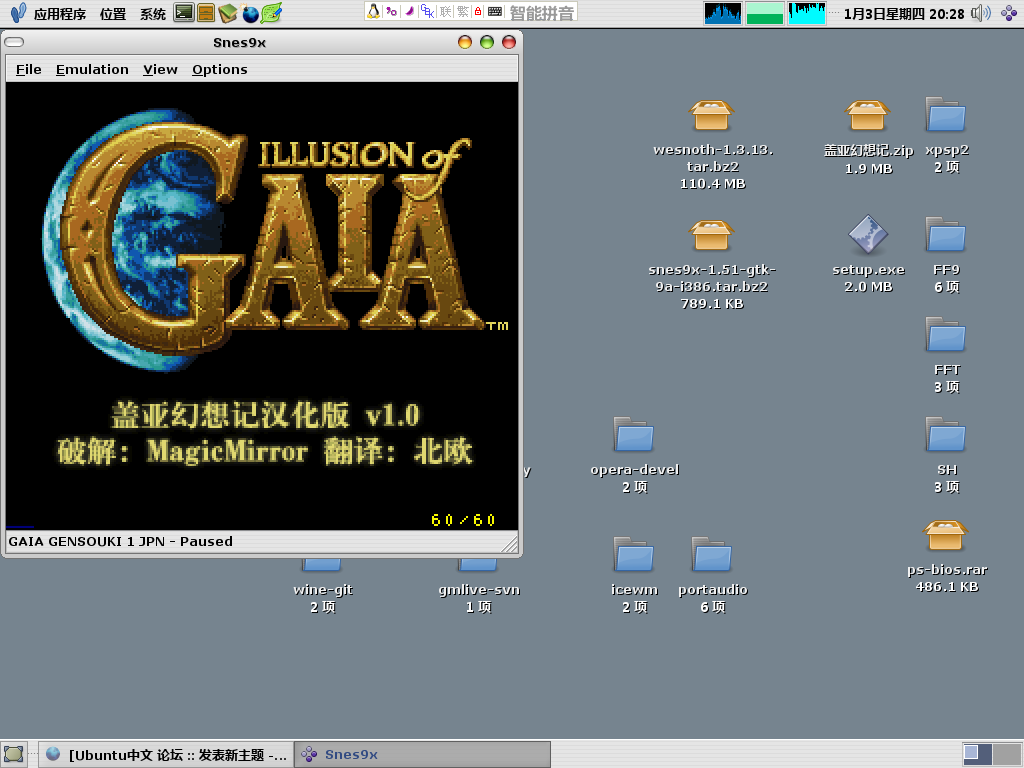This screenshot has width=1024, height=768.
Task: Click the wine-git folder label
Action: click(x=323, y=590)
